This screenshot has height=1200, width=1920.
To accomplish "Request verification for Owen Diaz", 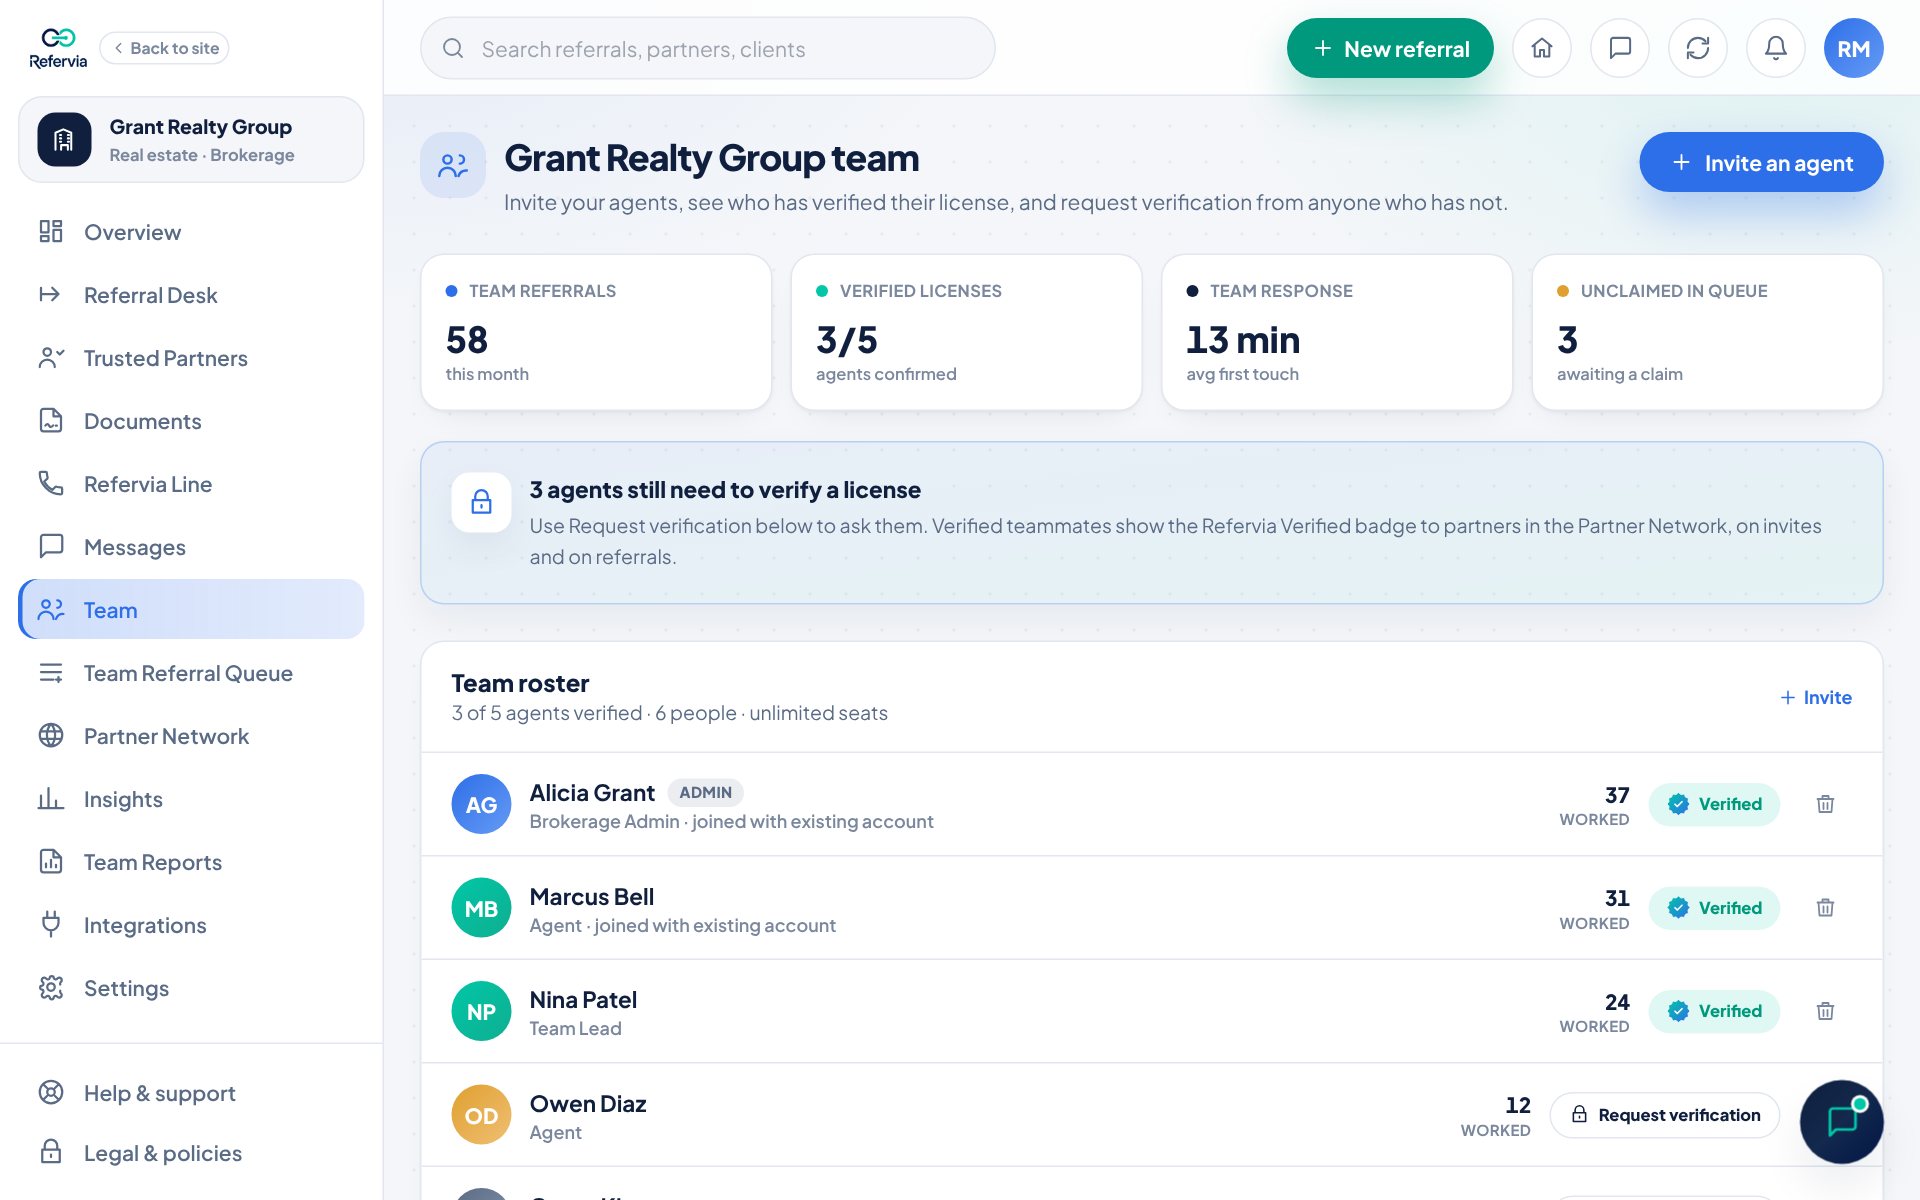I will [1665, 1115].
